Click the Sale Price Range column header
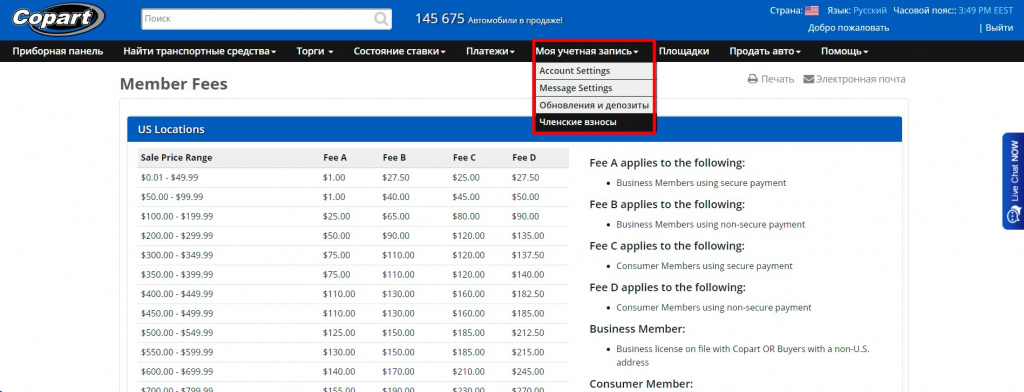This screenshot has width=1024, height=392. click(x=176, y=157)
